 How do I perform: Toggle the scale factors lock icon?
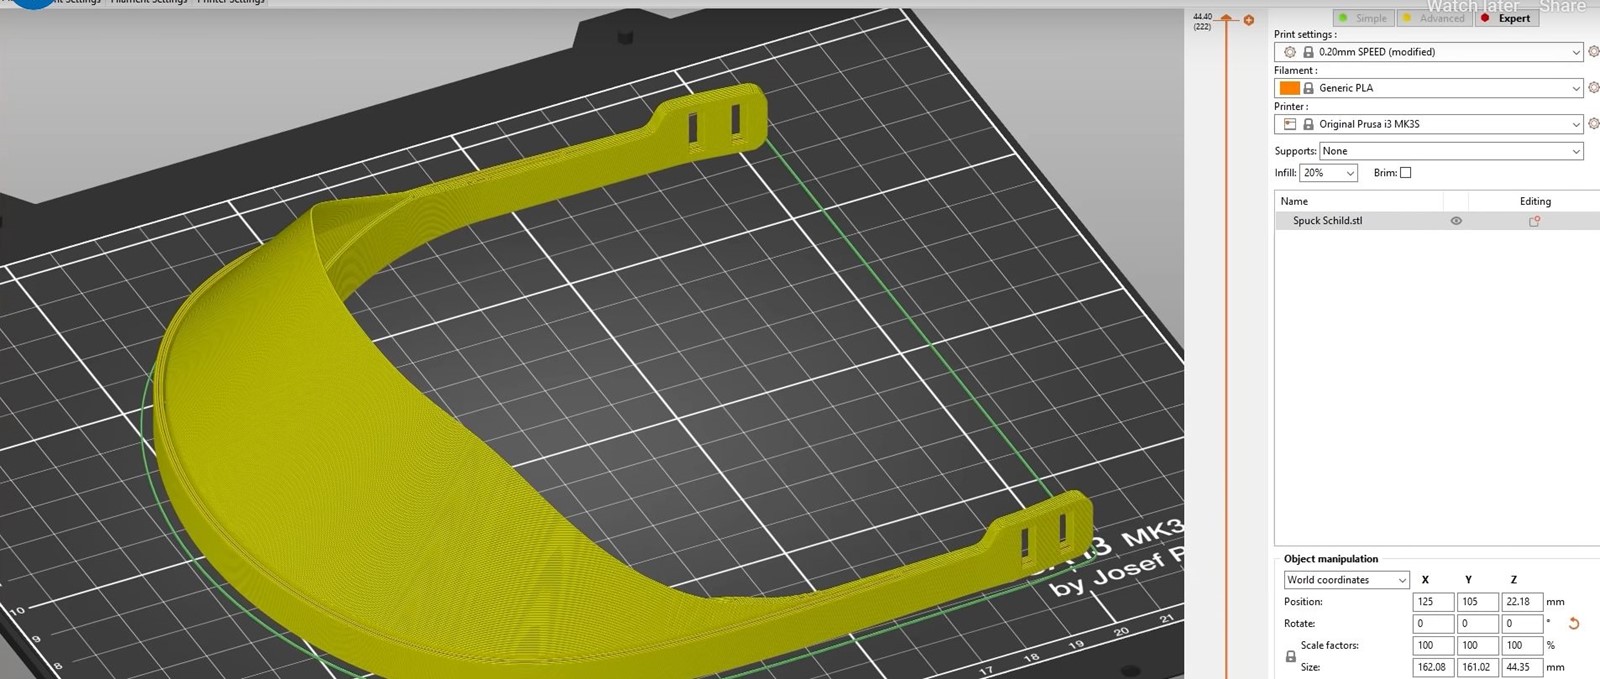click(1290, 657)
